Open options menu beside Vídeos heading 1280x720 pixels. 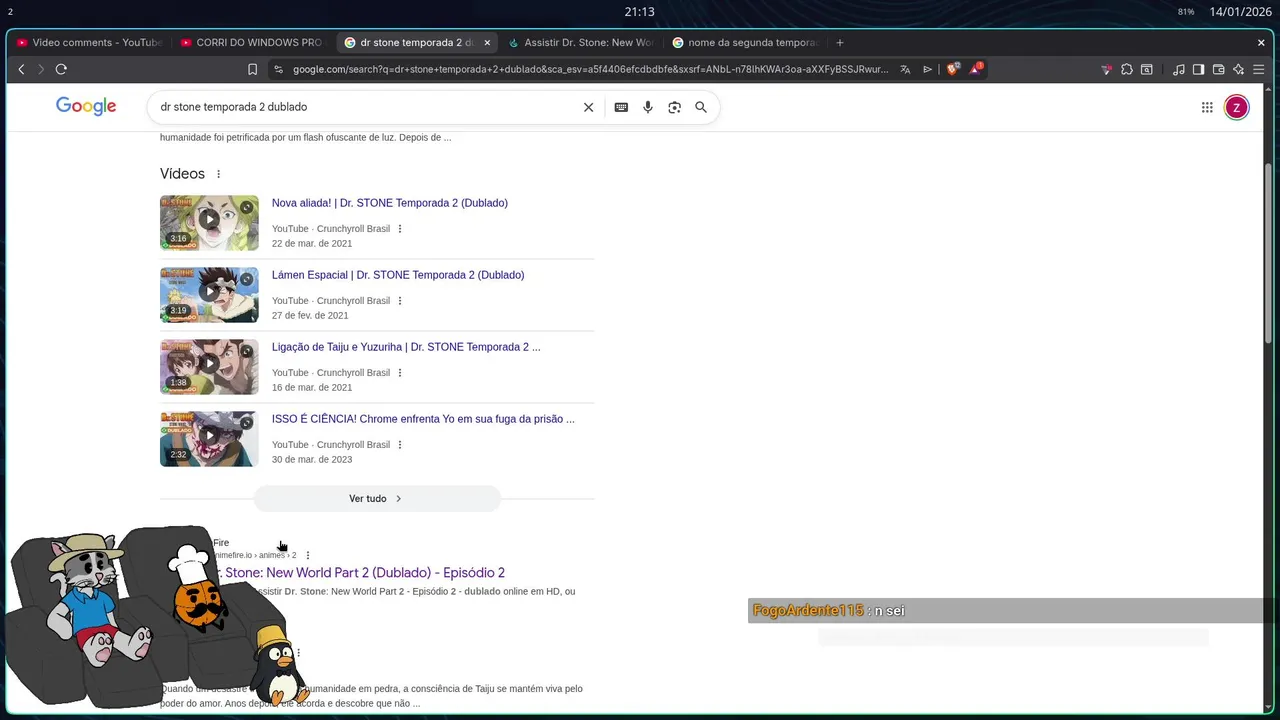point(218,174)
